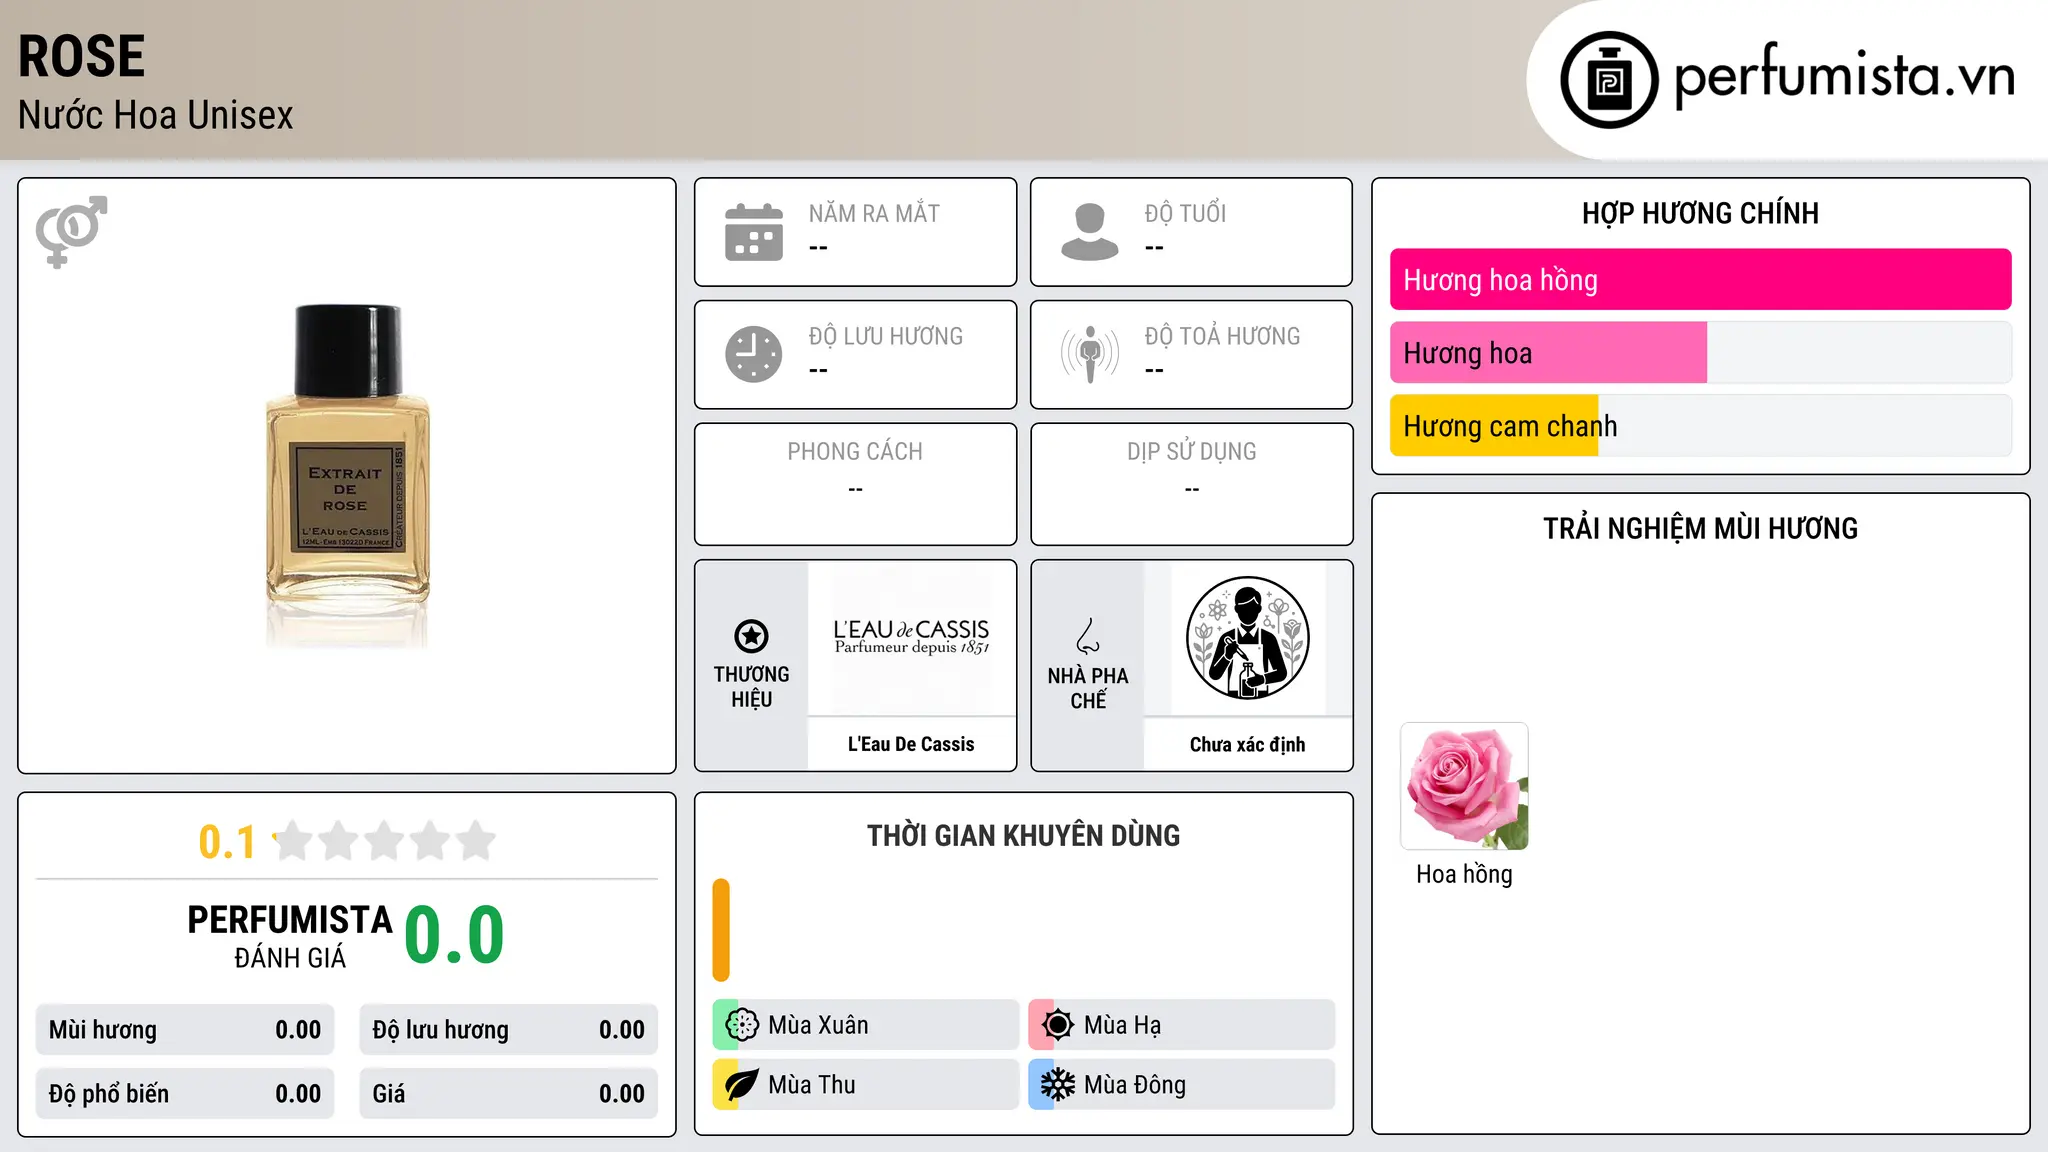Click the Hoa hồng note caption
The image size is (2048, 1152).
[1464, 874]
